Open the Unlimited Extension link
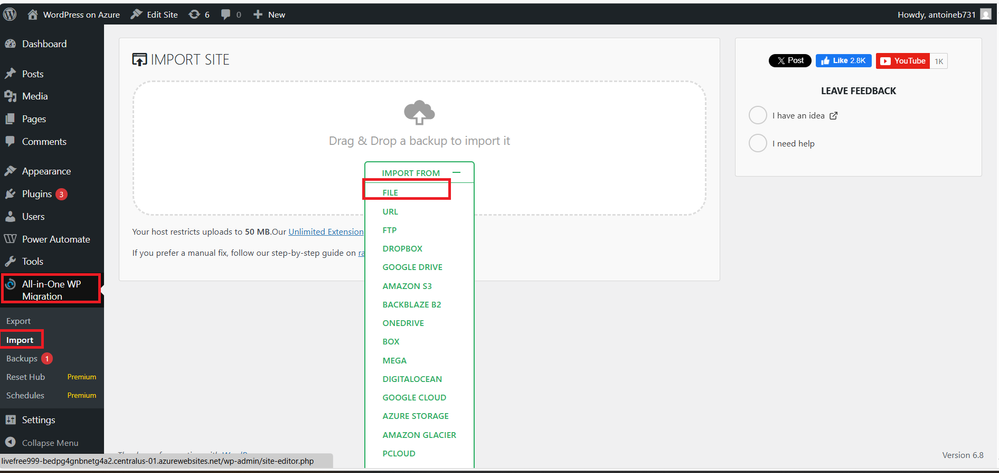Screen dimensions: 999x473 (x=326, y=232)
